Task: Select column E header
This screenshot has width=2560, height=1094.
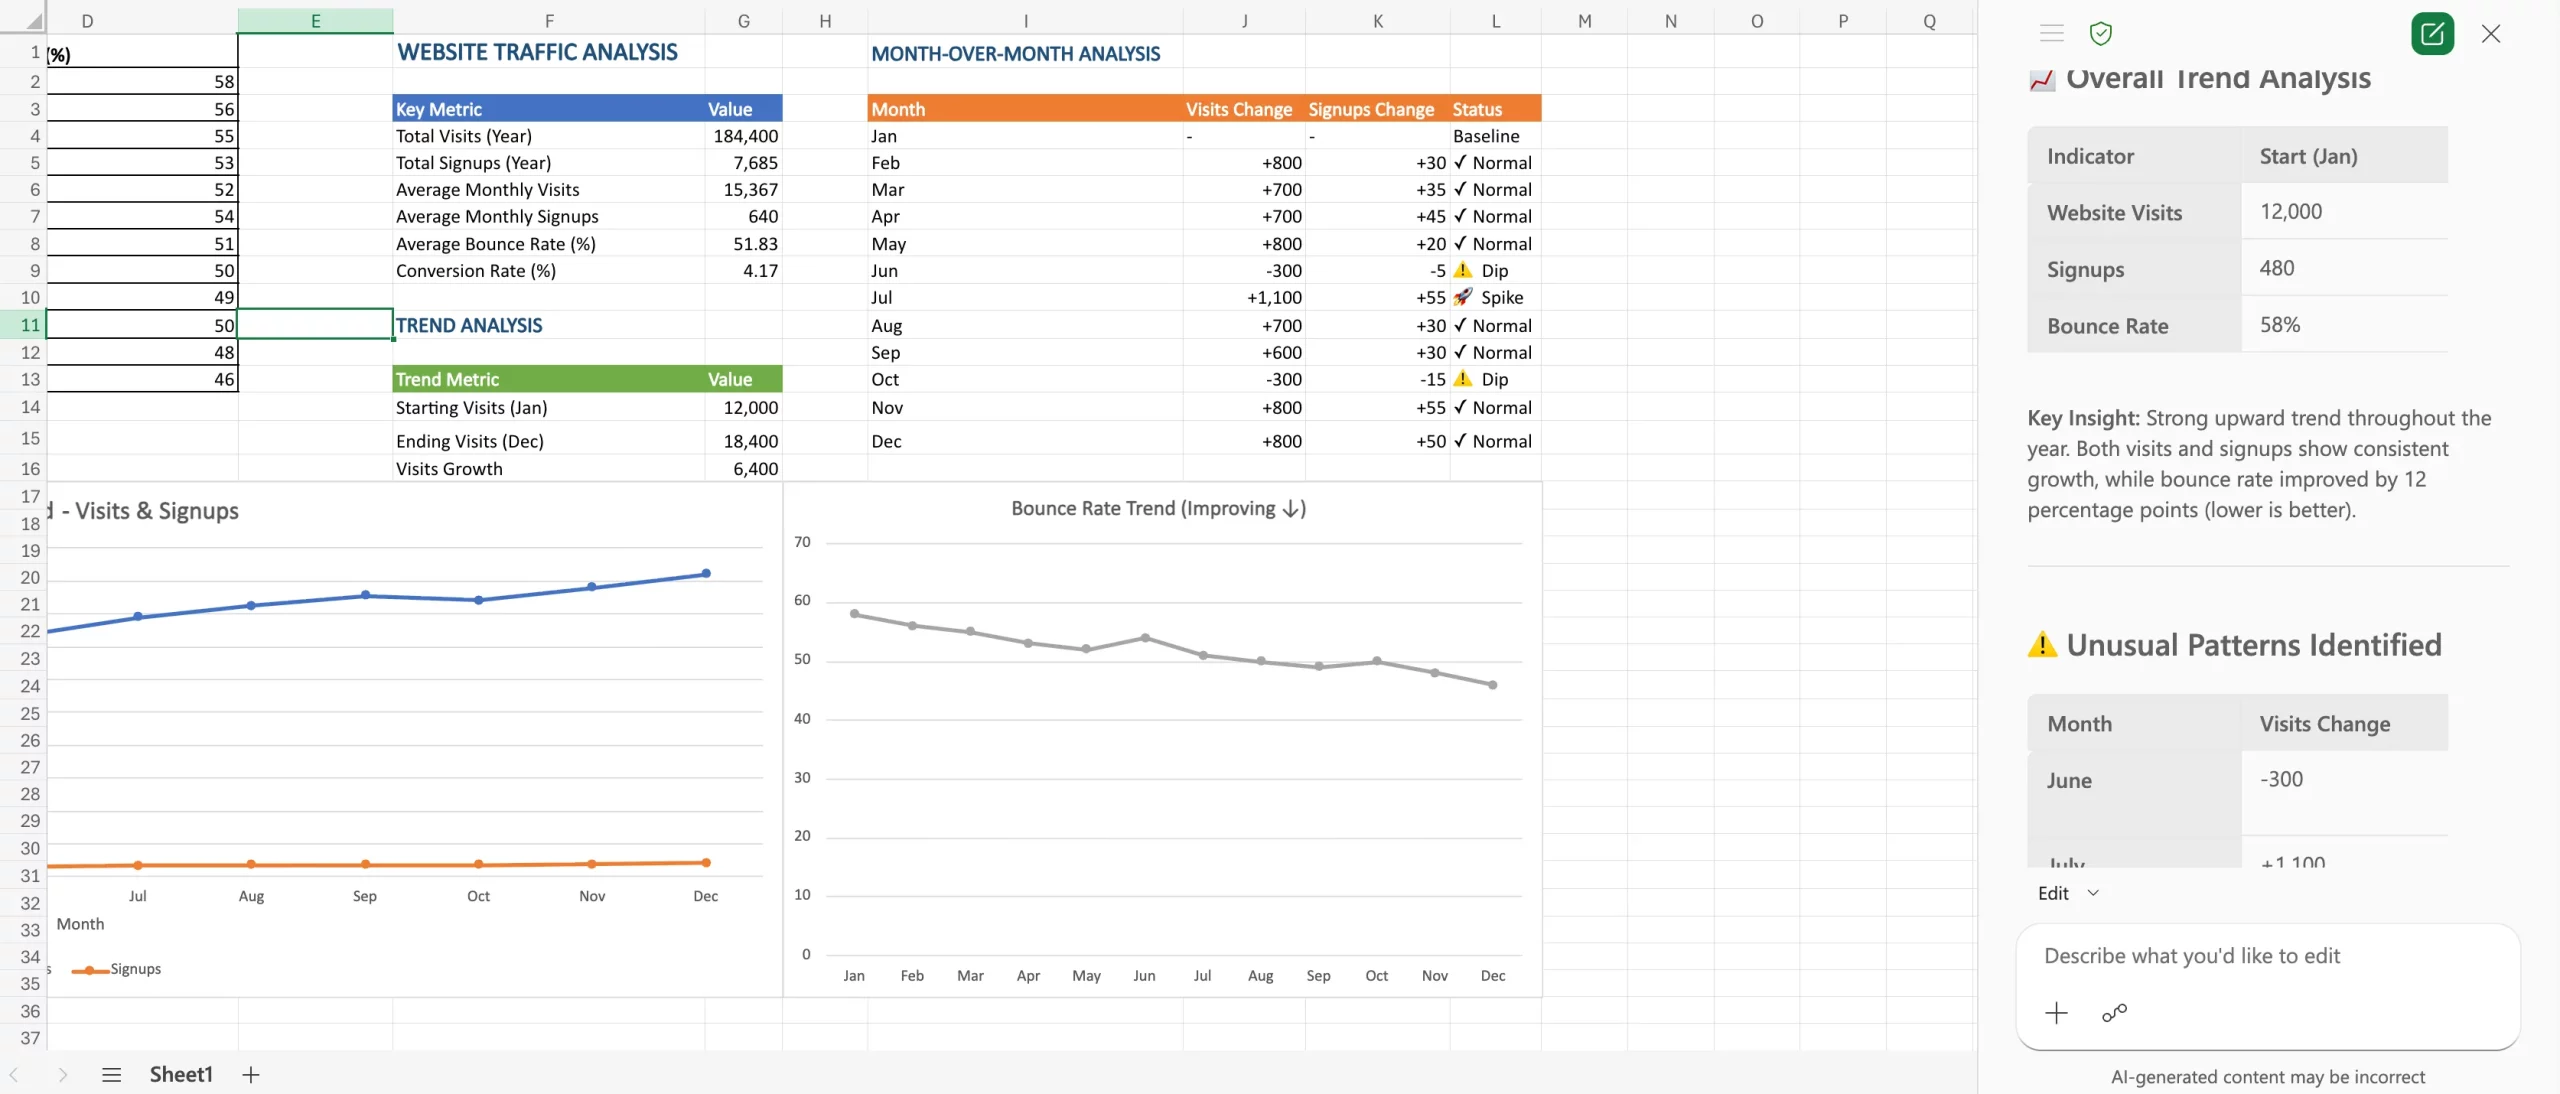Action: 315,21
